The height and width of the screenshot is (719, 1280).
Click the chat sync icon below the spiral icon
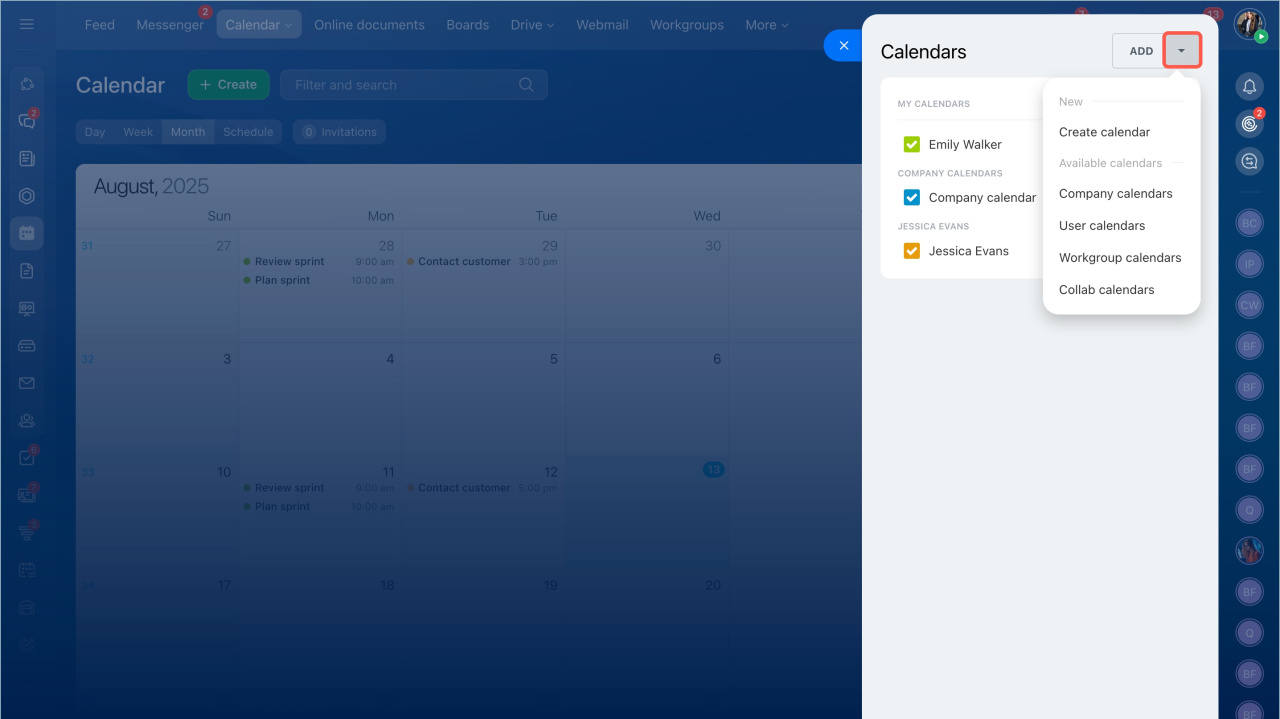pos(1249,161)
